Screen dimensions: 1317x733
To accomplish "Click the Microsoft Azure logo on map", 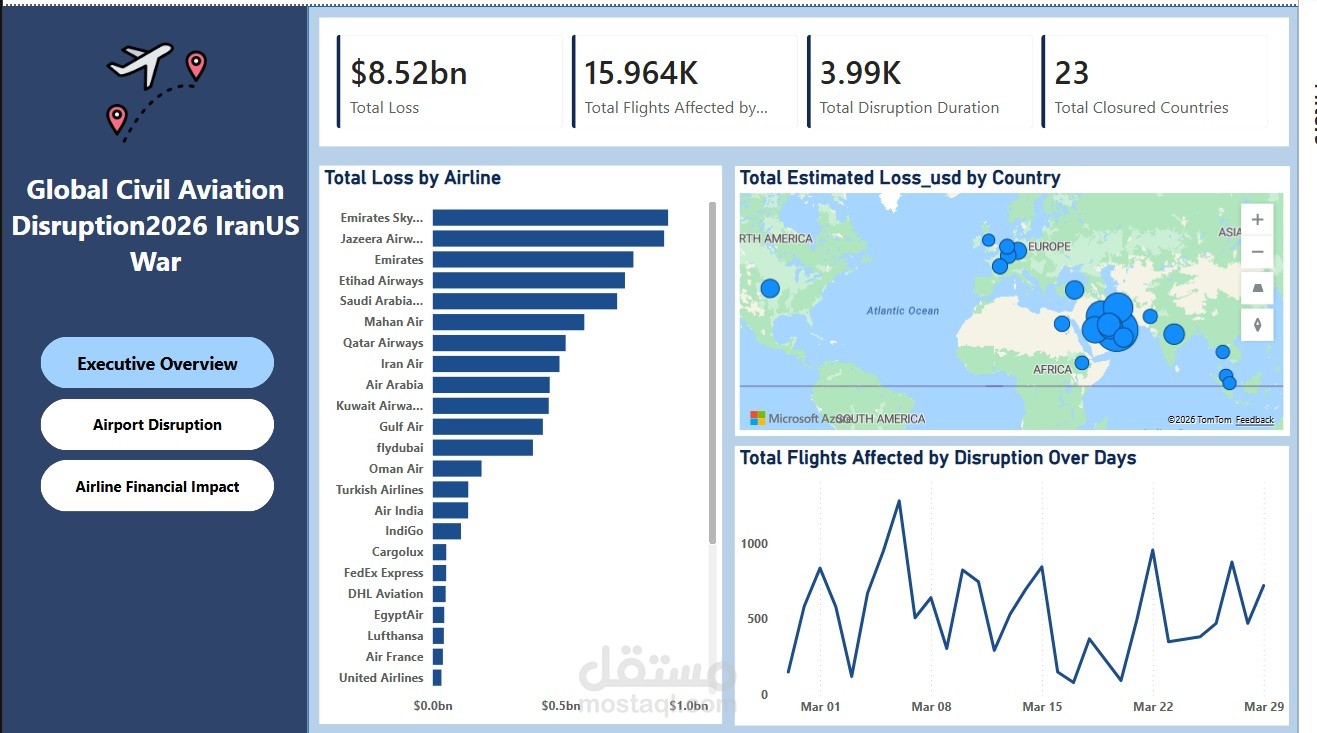I will pos(800,418).
